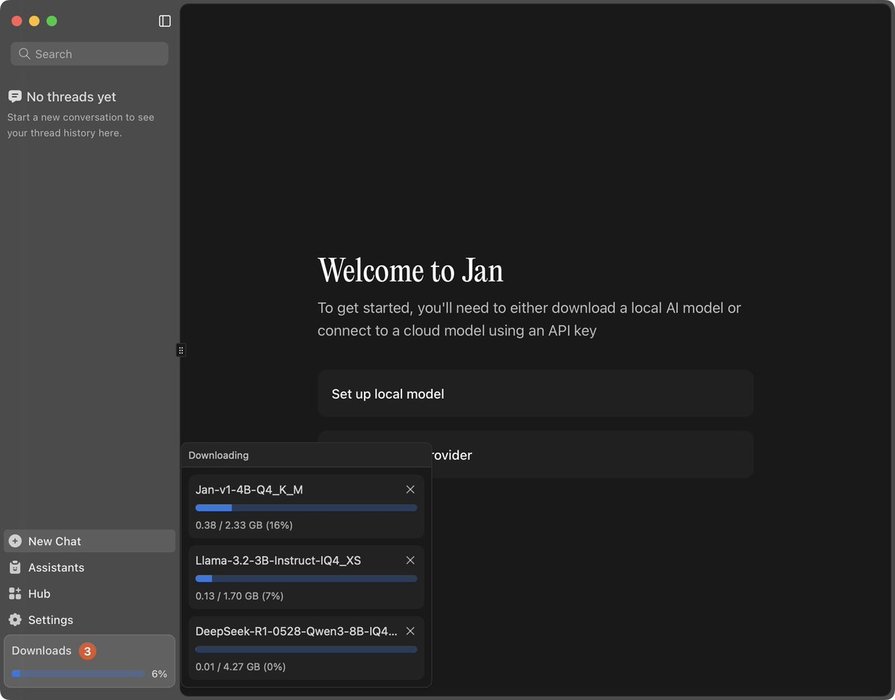Close the window with the red button

pyautogui.click(x=17, y=21)
